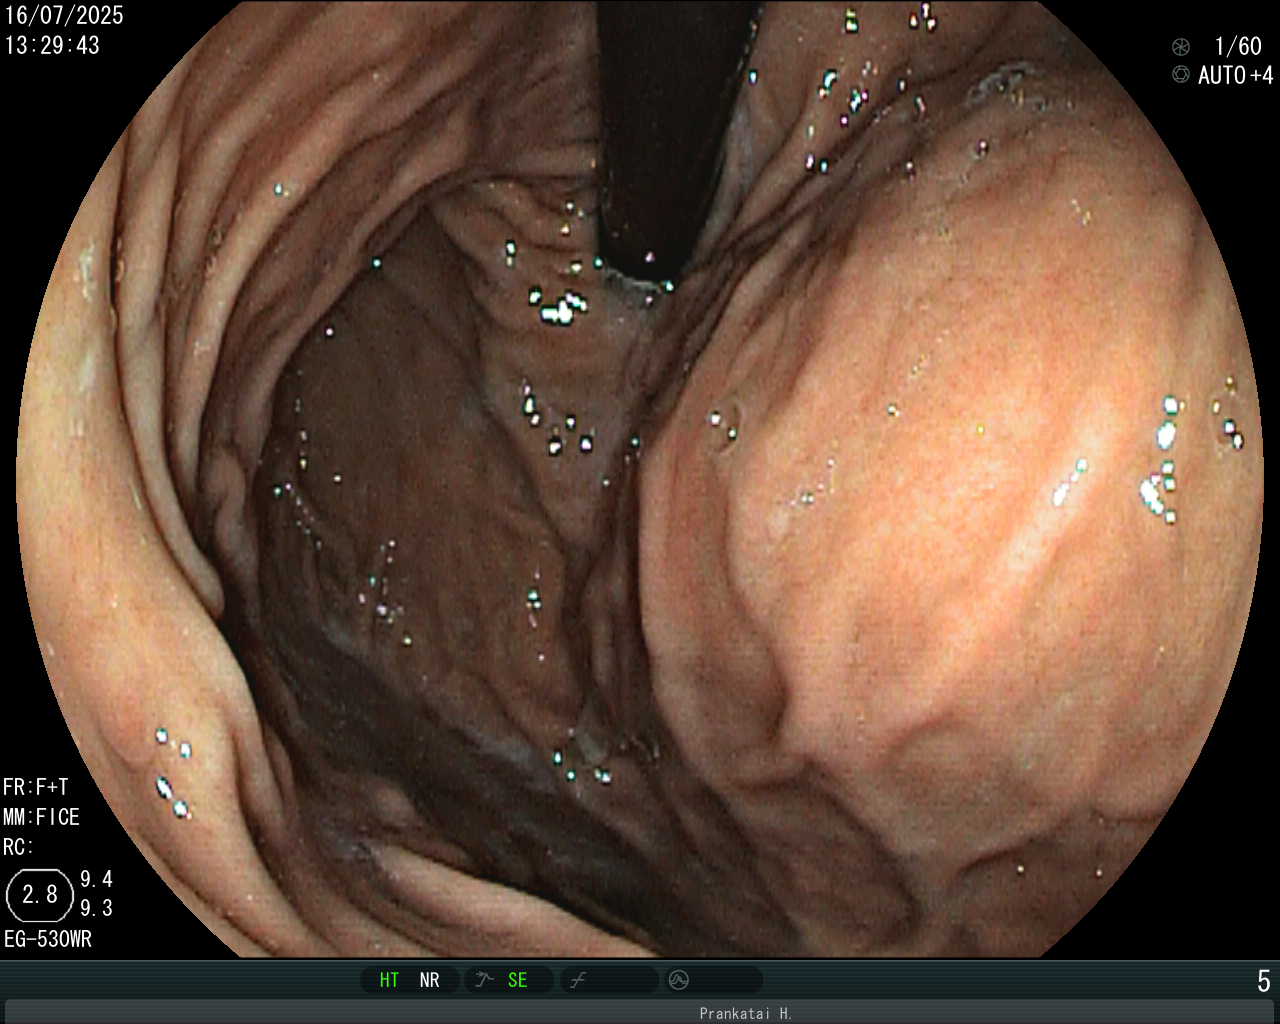1280x1024 pixels.
Task: Click the green HT indicator
Action: click(x=389, y=980)
